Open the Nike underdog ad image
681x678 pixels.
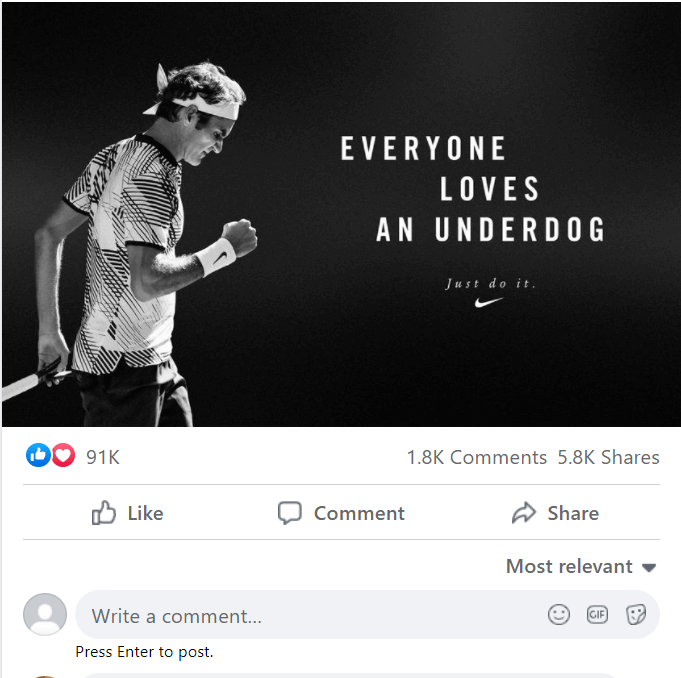click(x=341, y=215)
